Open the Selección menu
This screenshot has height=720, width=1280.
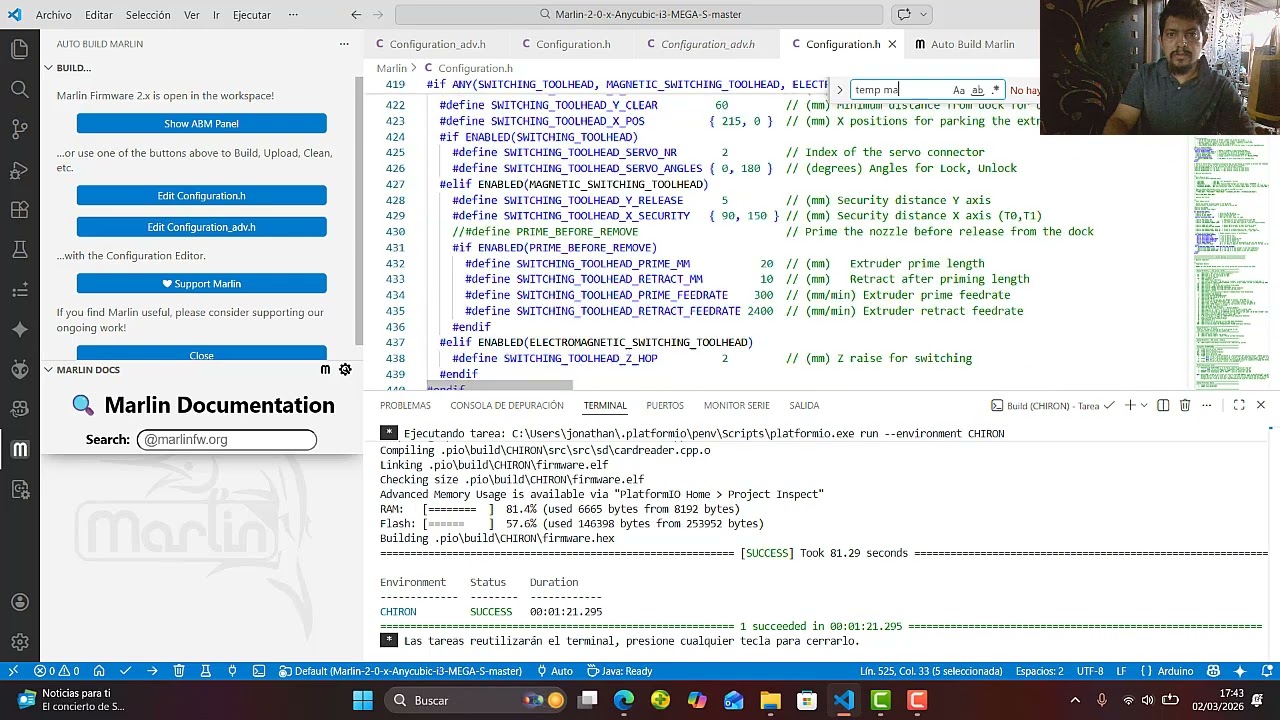point(148,15)
